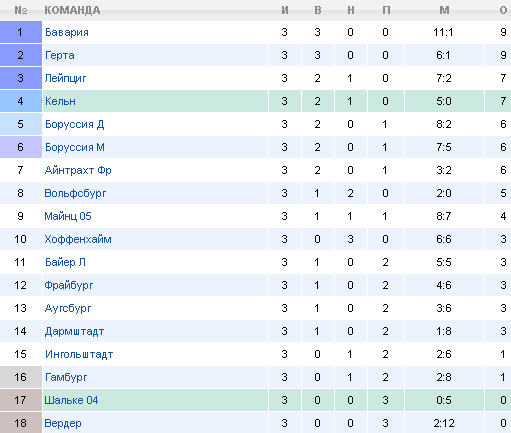Open the Майнц 05 team link
511x433 pixels.
click(68, 216)
